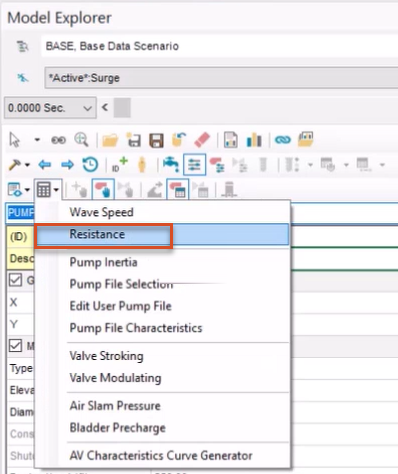Choose Resistance from the menu
This screenshot has width=398, height=474.
(162, 234)
